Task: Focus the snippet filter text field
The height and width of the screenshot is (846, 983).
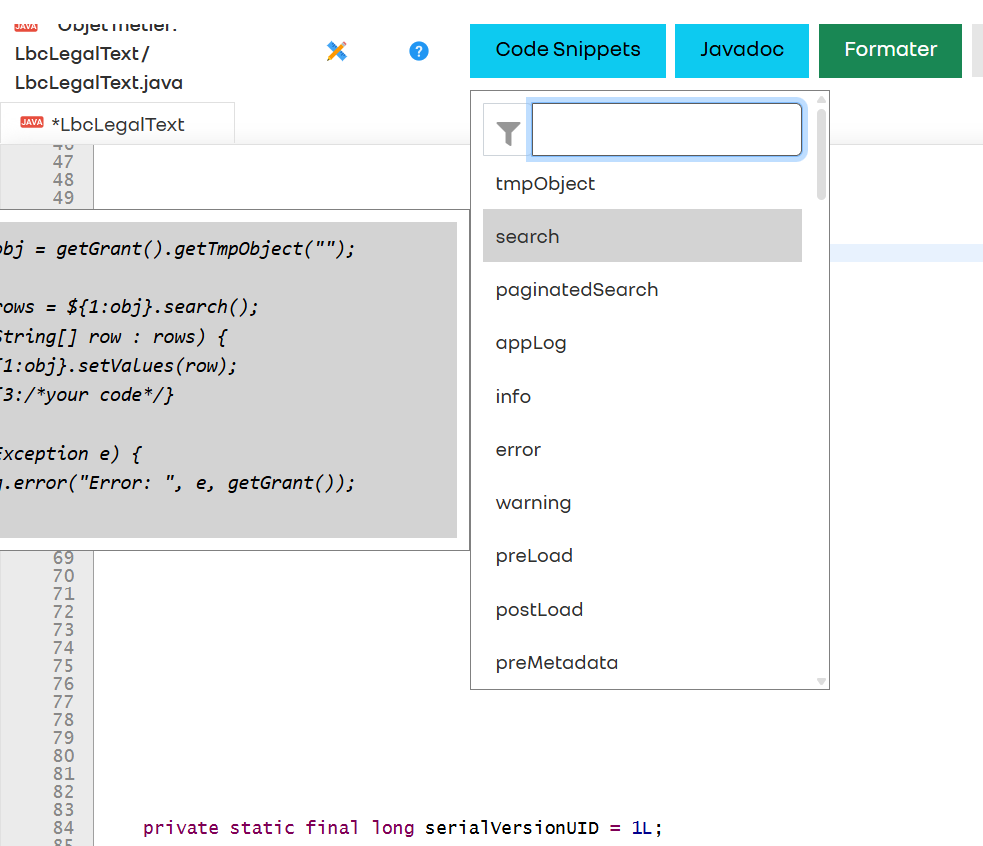Action: [666, 130]
